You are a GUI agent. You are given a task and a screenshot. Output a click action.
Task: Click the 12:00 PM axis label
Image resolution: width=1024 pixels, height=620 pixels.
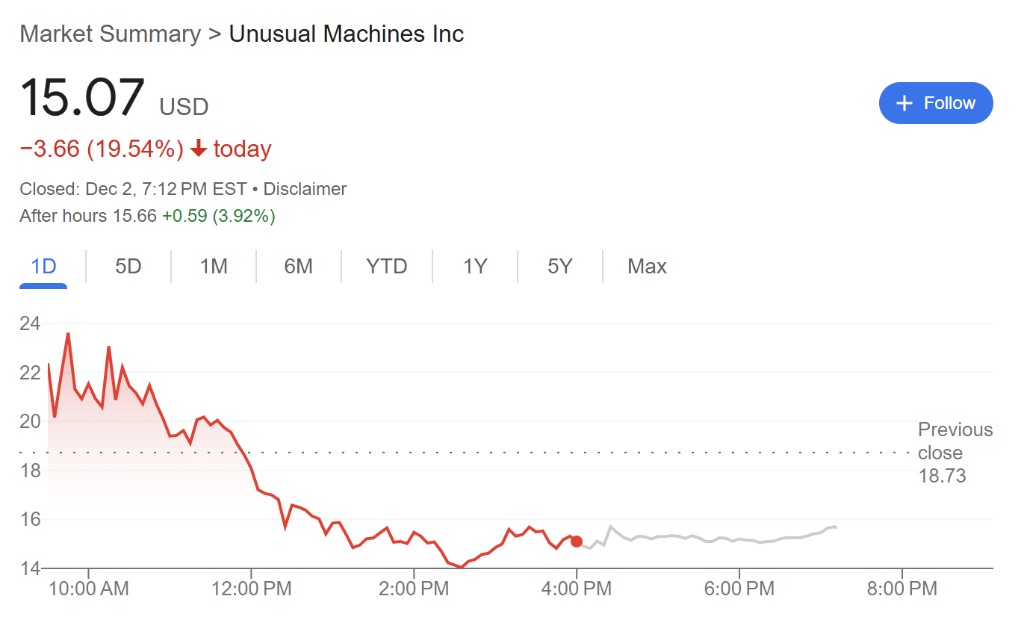pos(251,589)
